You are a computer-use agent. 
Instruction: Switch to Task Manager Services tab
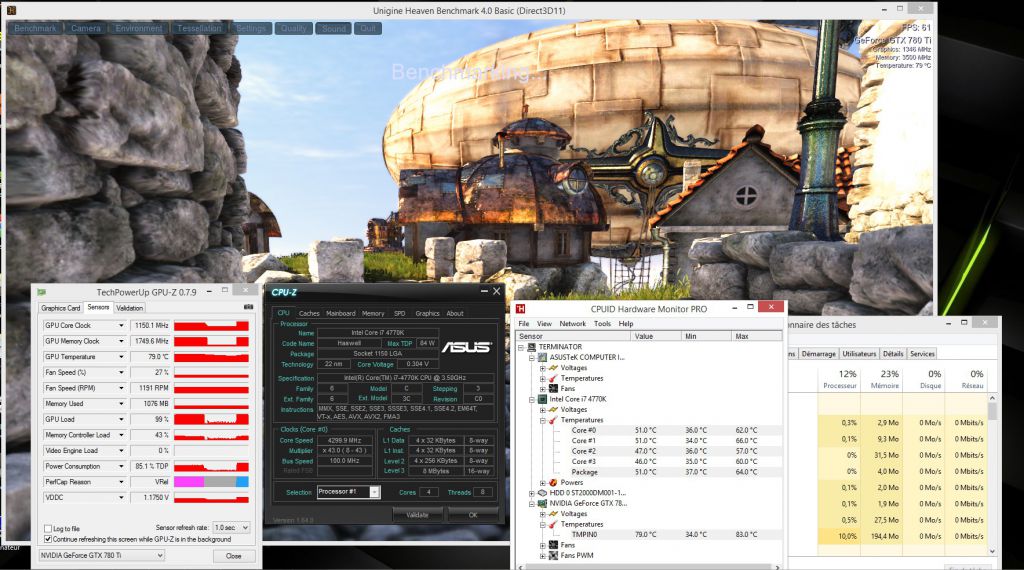pyautogui.click(x=922, y=353)
